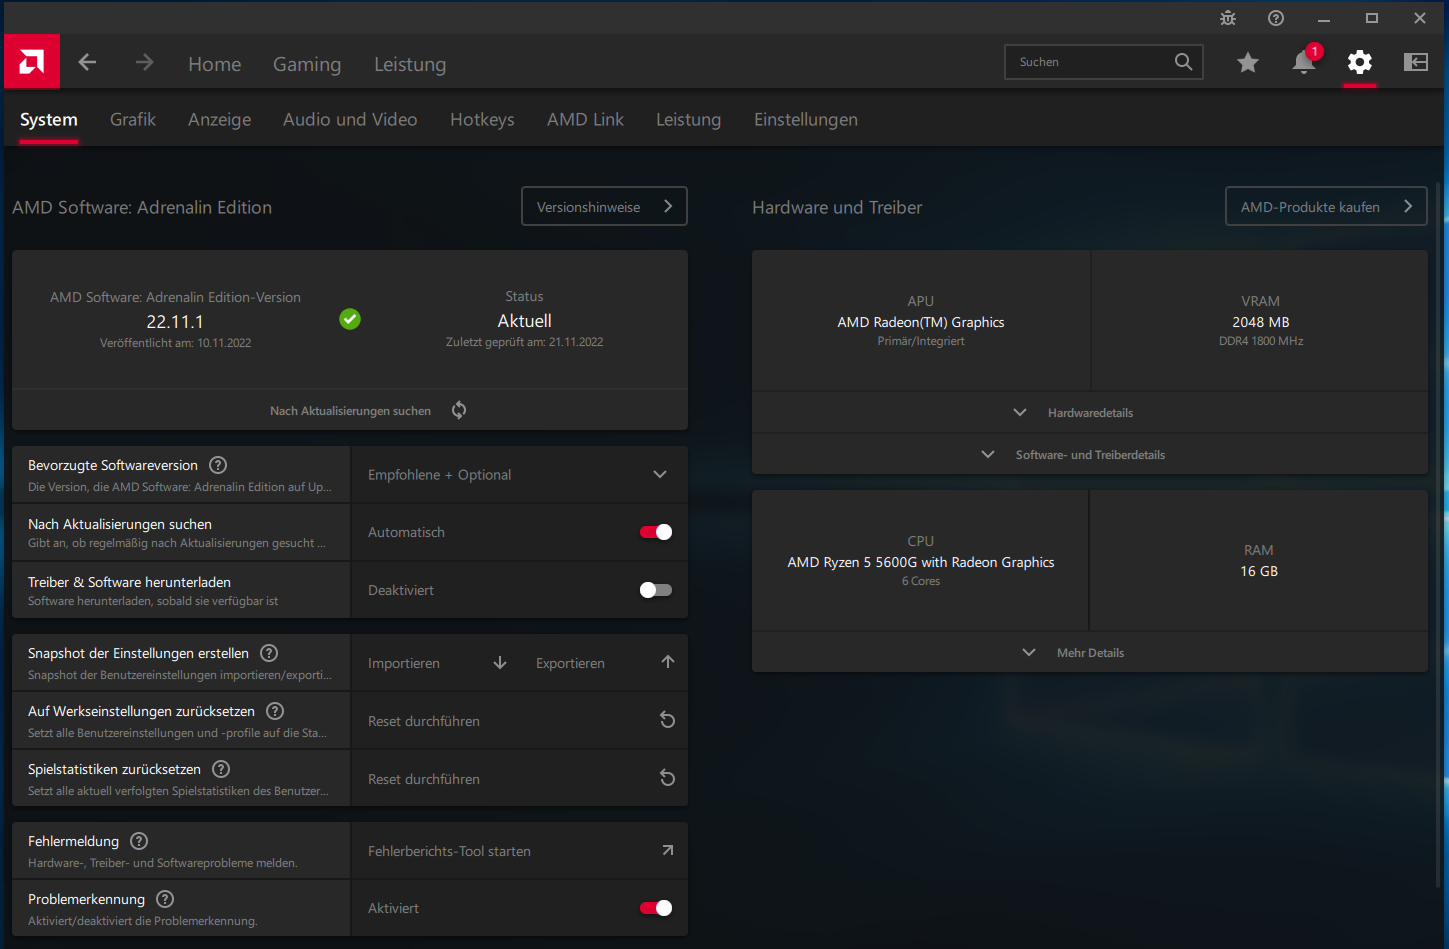This screenshot has width=1449, height=949.
Task: Switch to the Hotkeys tab
Action: (x=482, y=119)
